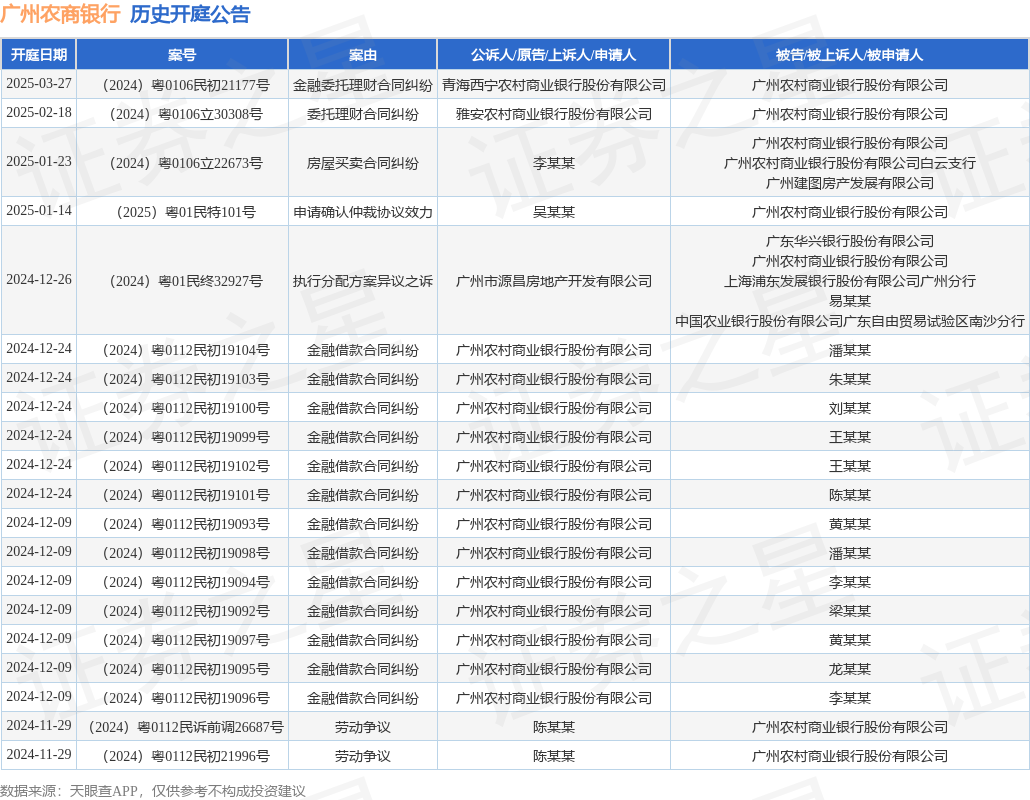Click plaintiff 吴某某
This screenshot has height=800, width=1030.
coord(554,211)
